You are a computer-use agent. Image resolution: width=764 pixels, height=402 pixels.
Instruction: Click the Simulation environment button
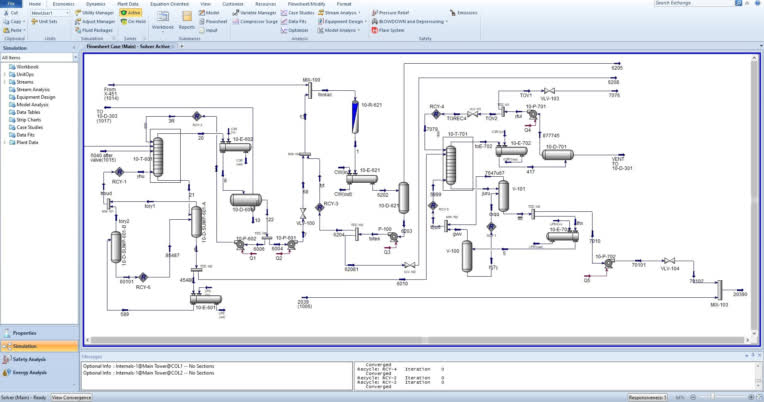coord(39,346)
